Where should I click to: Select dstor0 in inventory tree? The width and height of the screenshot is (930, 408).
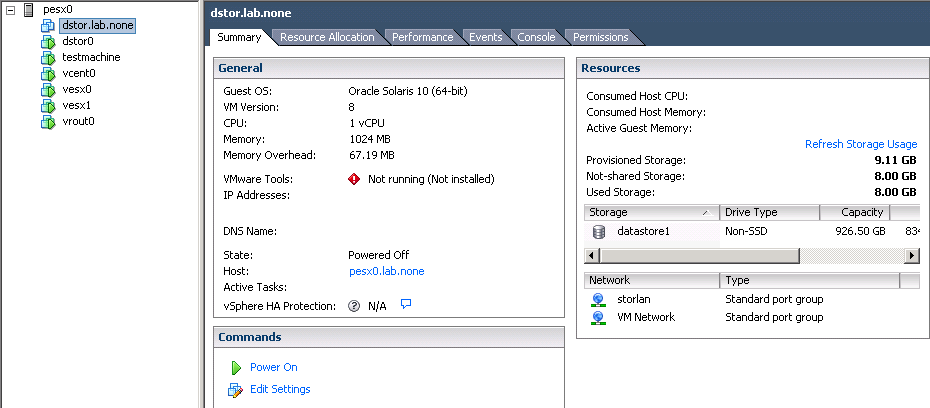click(78, 42)
